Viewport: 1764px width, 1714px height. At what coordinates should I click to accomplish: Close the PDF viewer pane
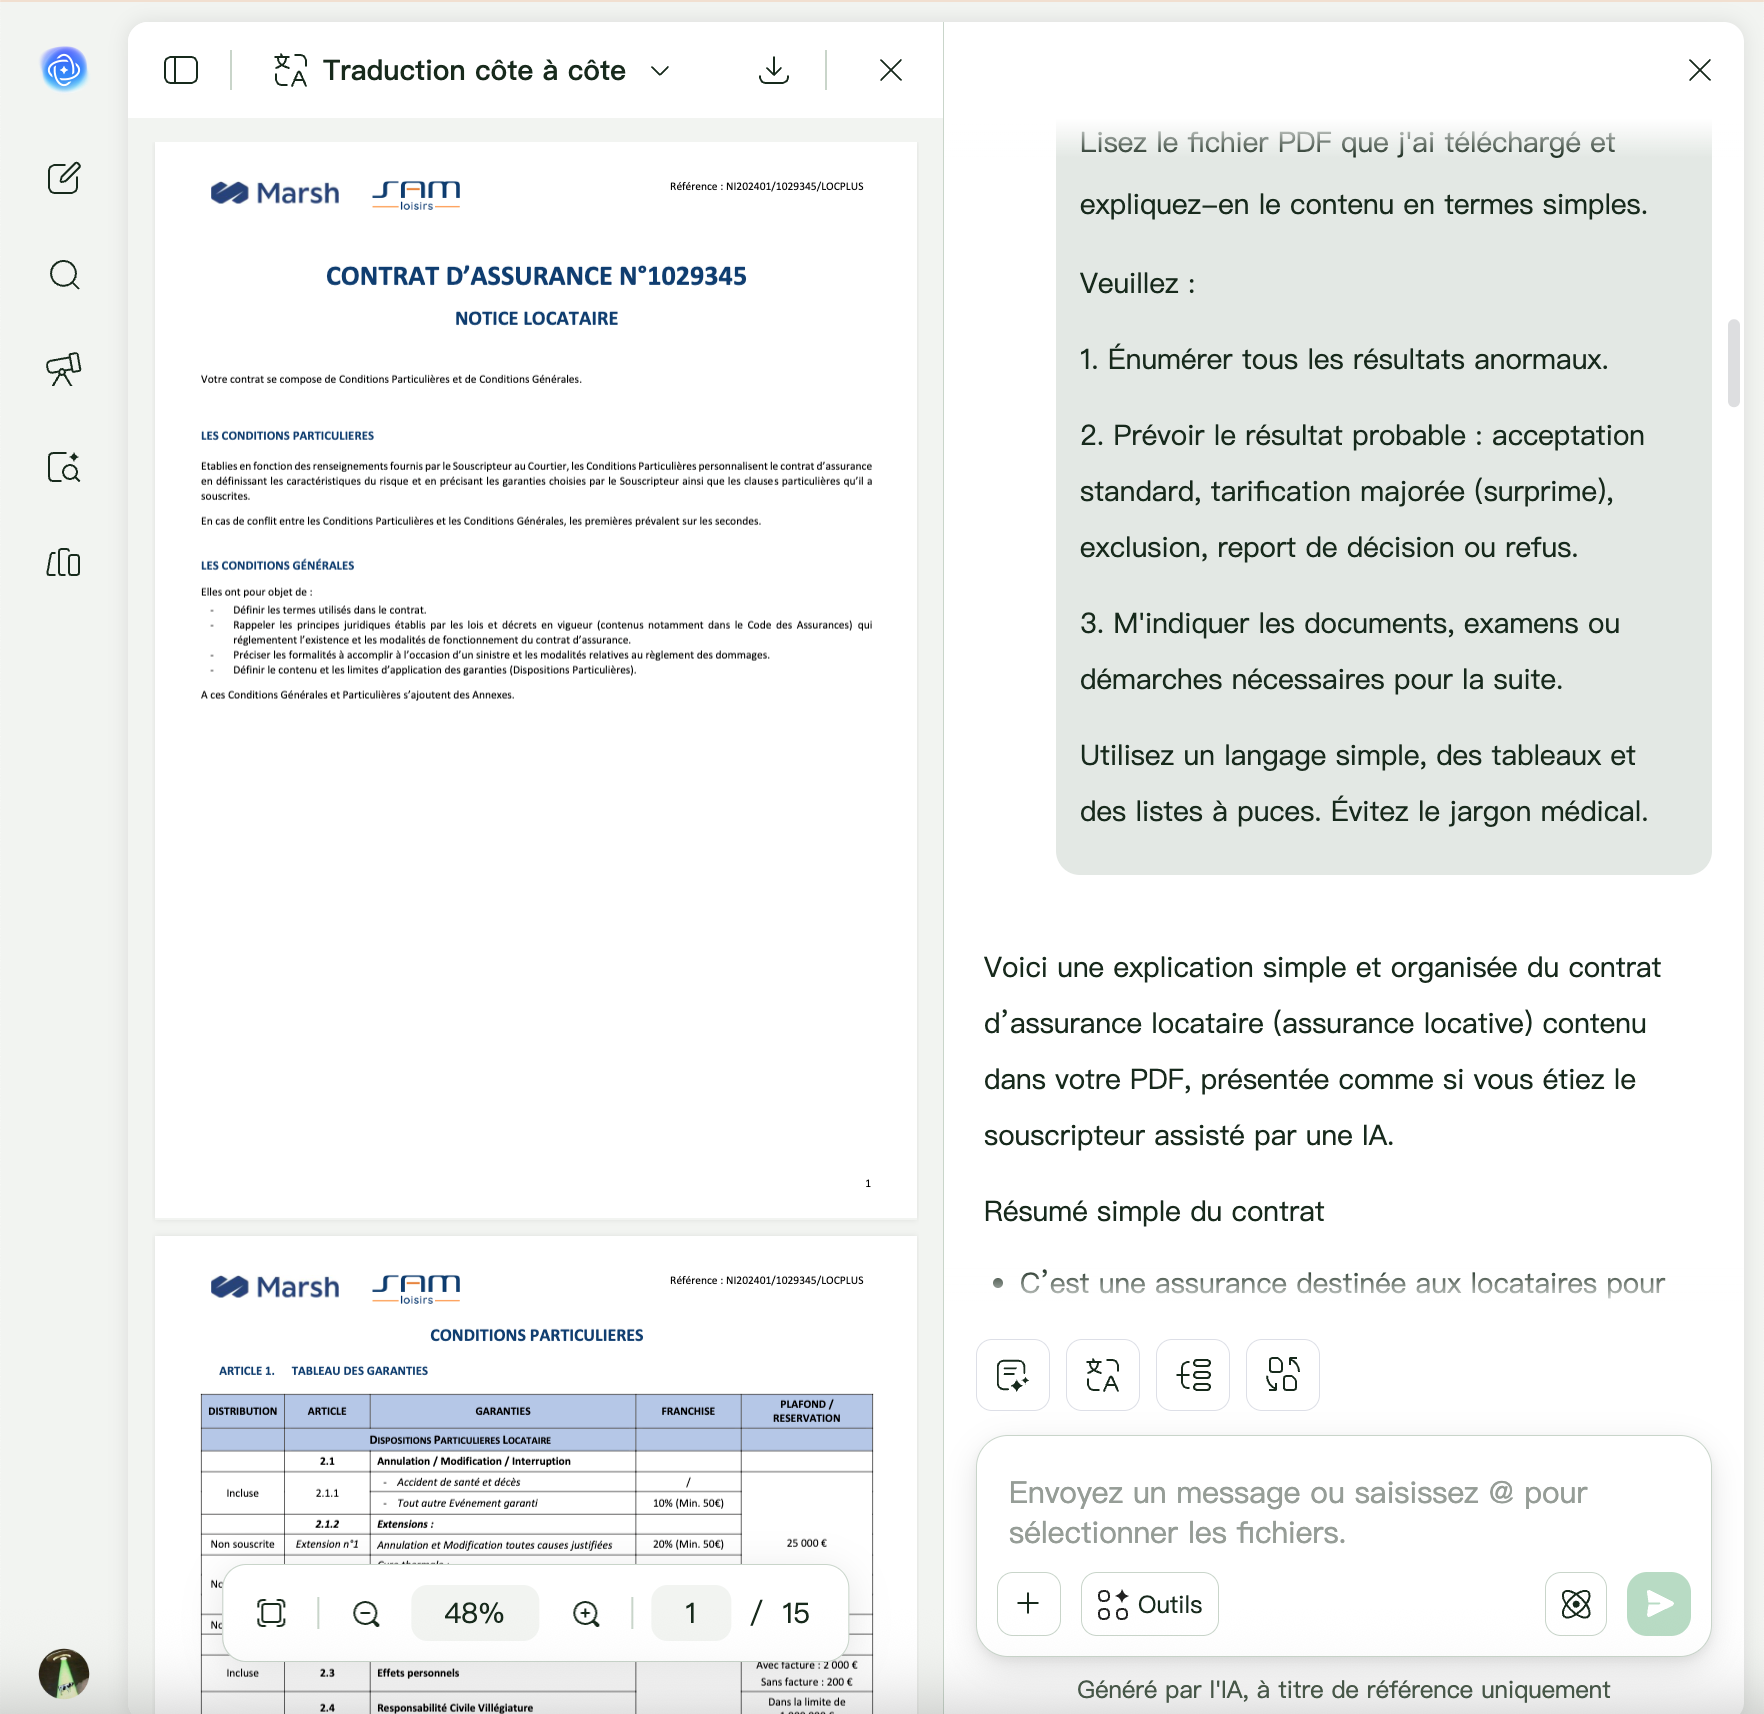[x=891, y=70]
